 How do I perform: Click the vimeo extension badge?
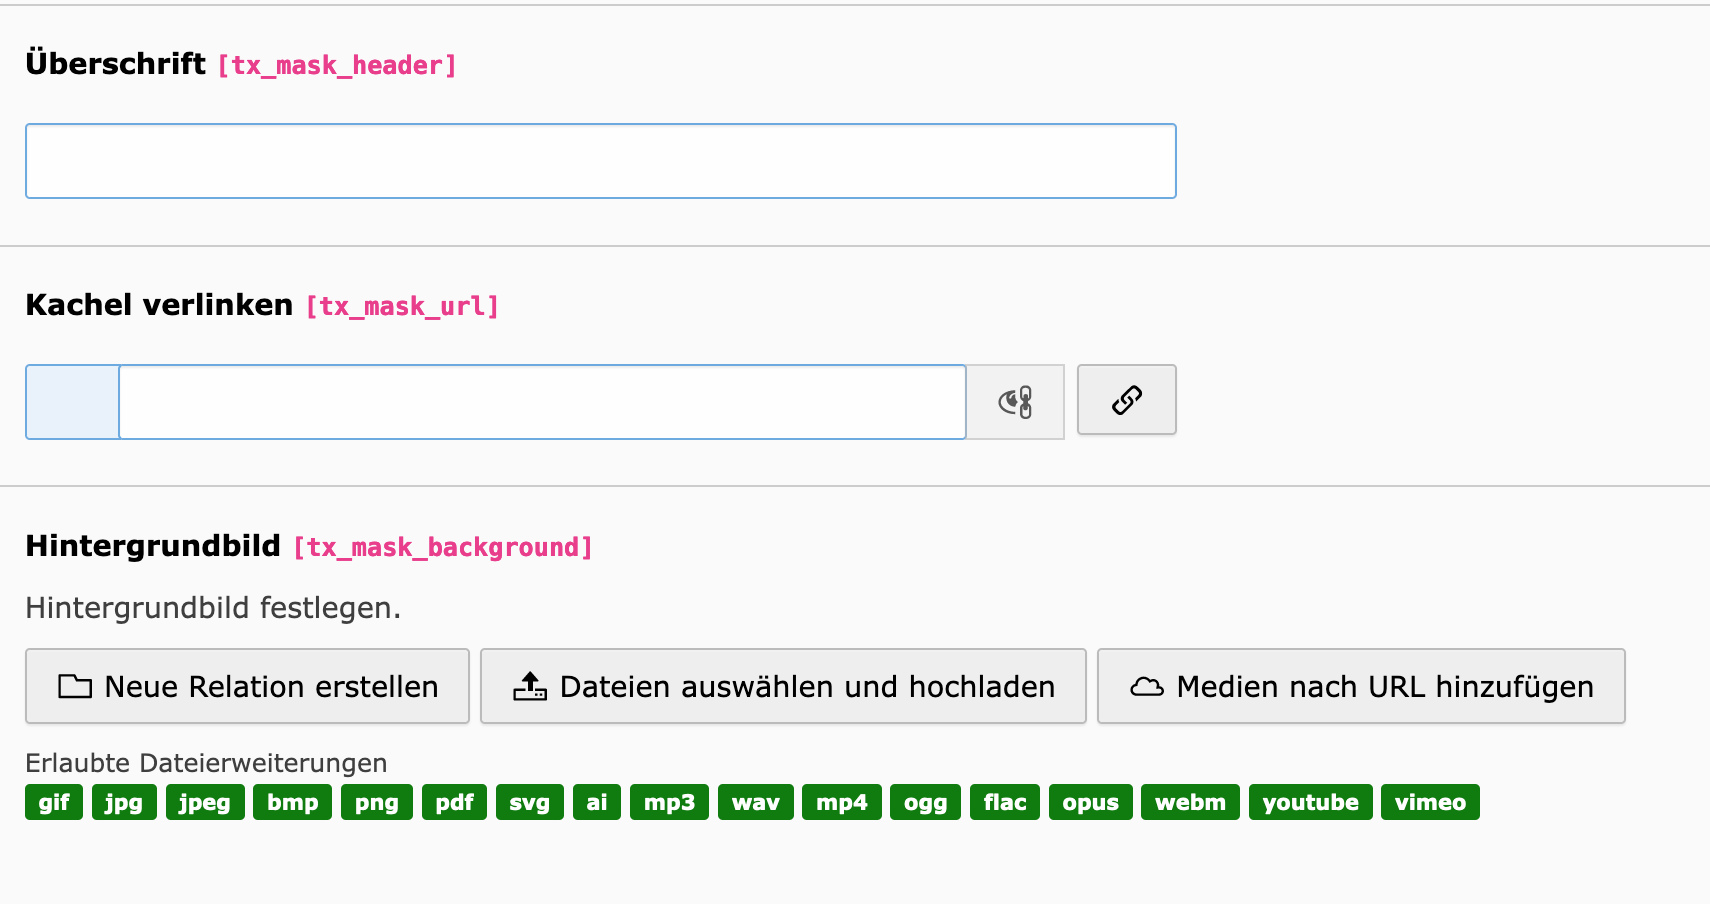coord(1430,802)
